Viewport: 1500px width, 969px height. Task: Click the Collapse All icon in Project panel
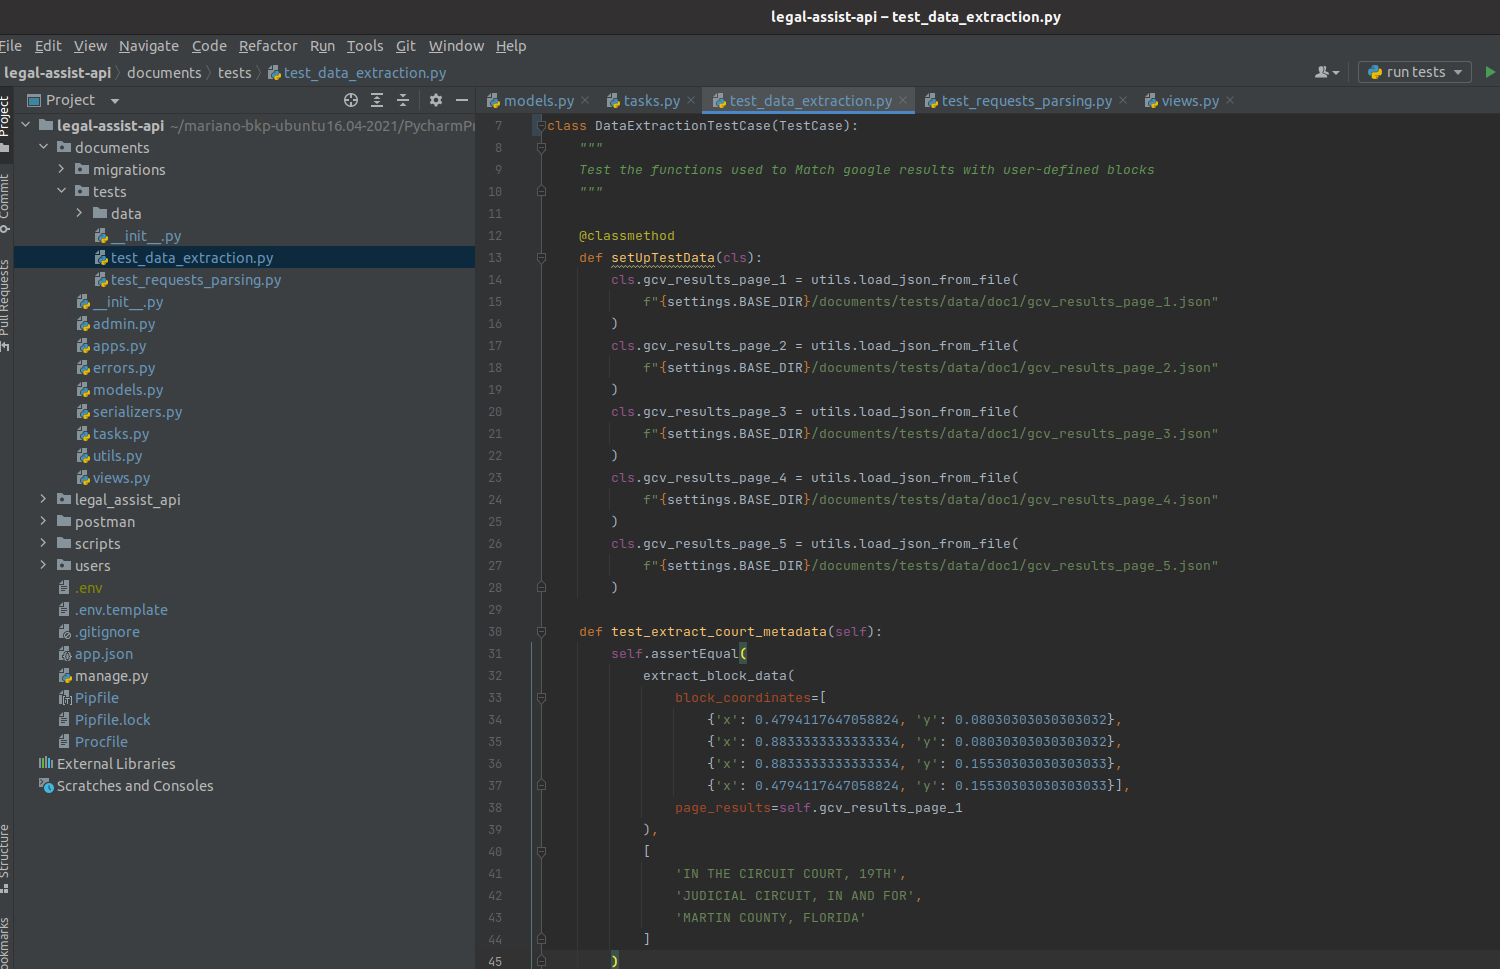[403, 100]
